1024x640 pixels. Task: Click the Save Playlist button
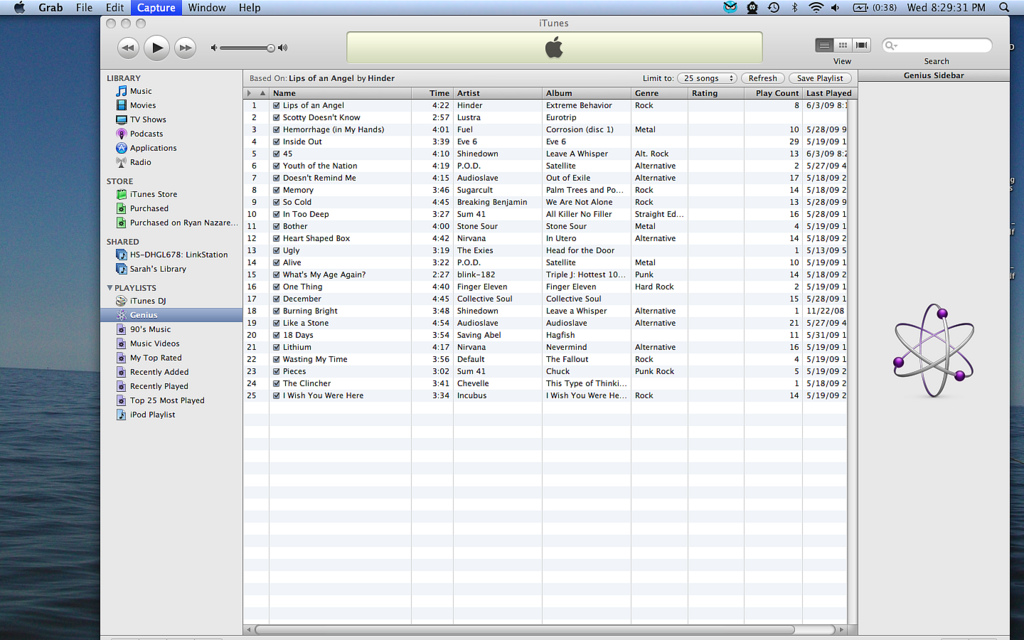click(x=820, y=78)
